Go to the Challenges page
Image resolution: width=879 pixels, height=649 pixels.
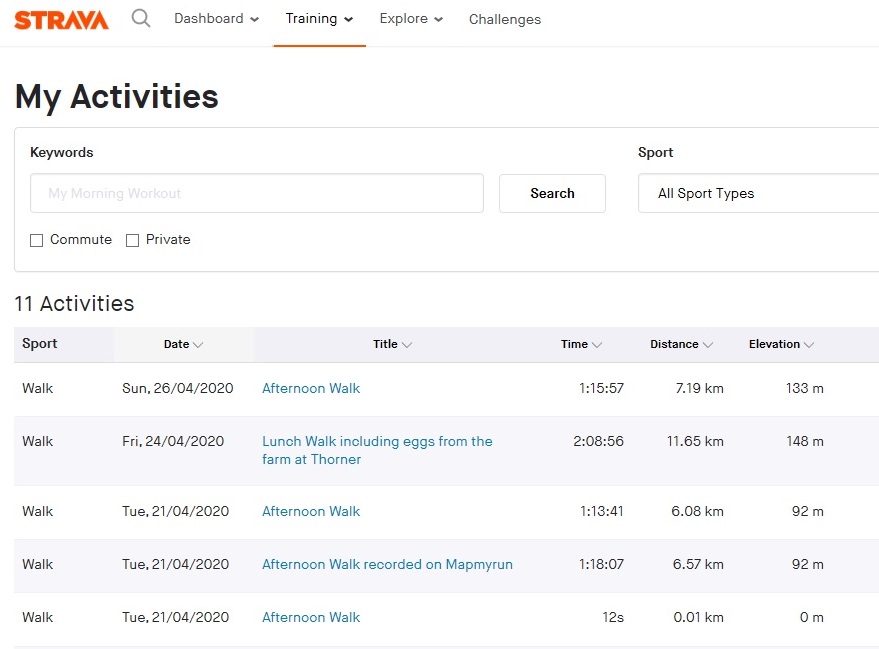pos(505,19)
